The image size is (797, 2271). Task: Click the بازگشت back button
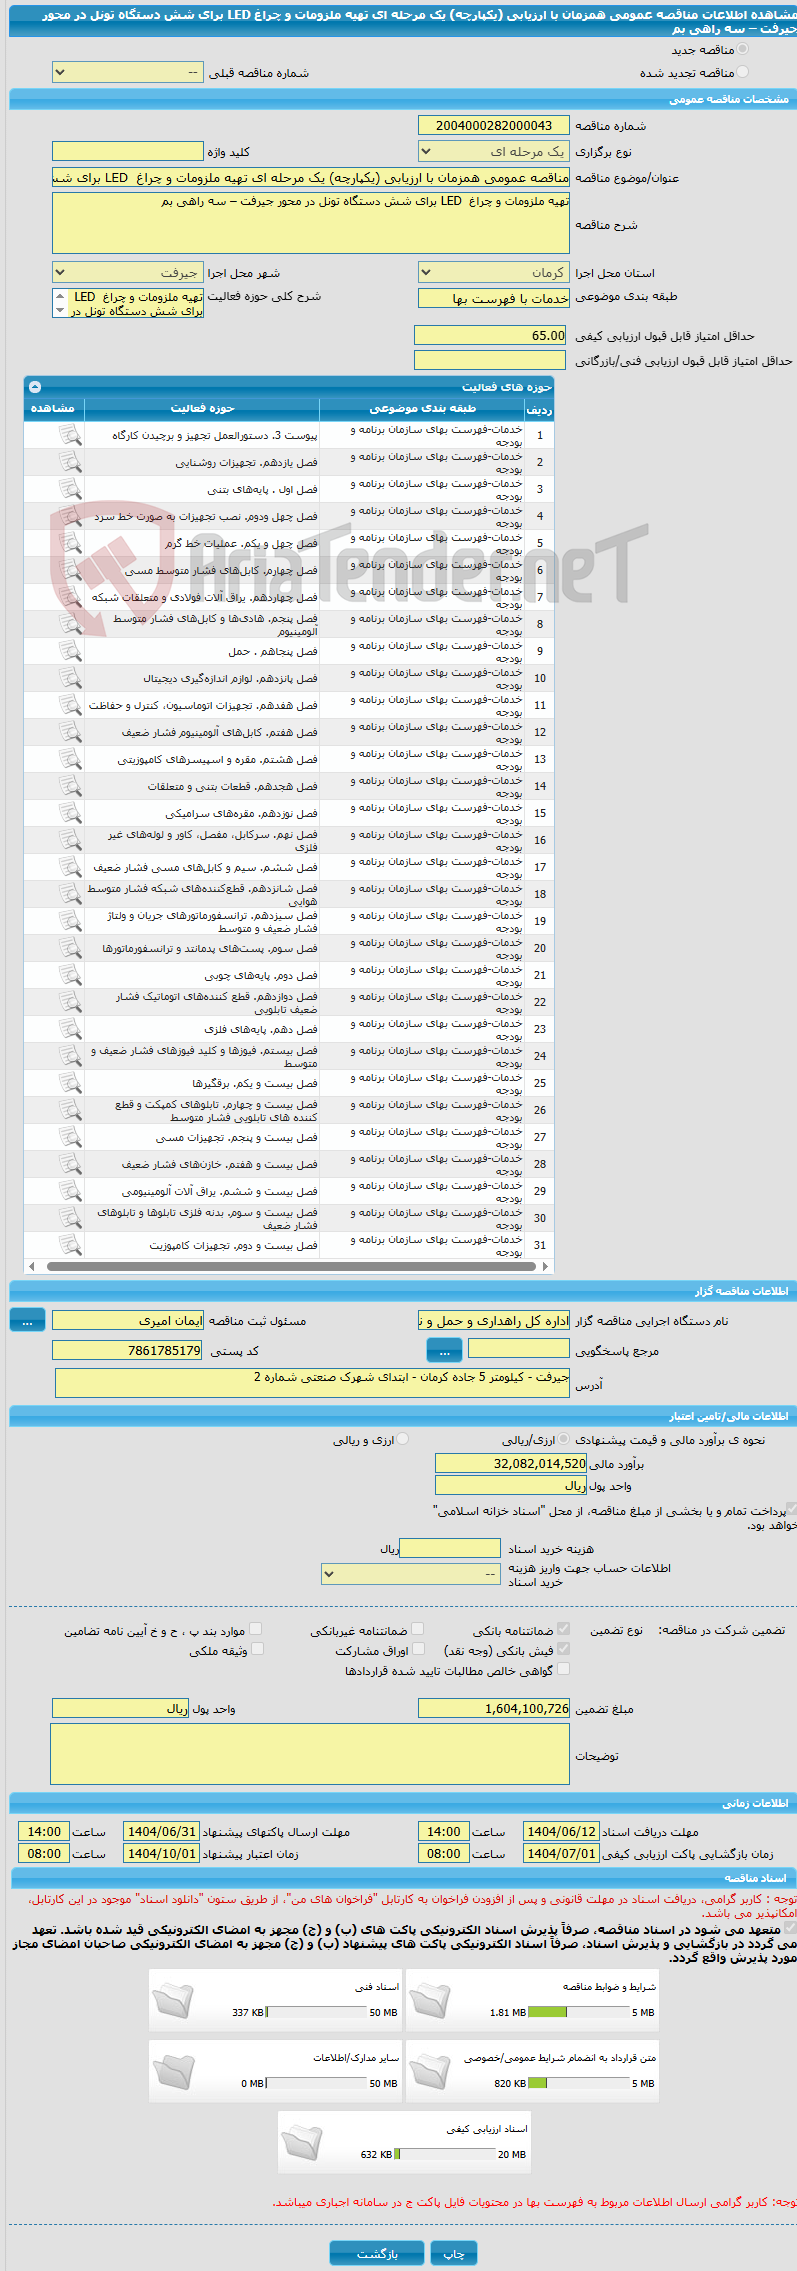point(377,2254)
